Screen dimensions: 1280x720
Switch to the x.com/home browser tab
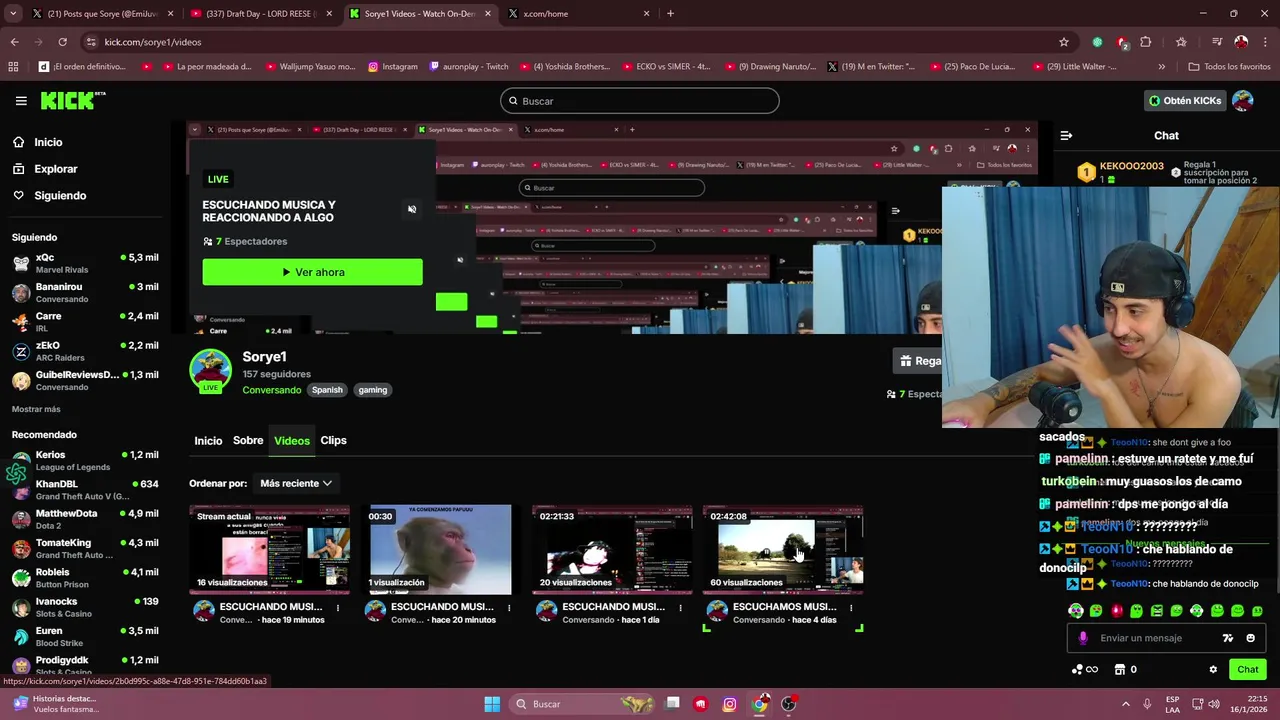(578, 14)
